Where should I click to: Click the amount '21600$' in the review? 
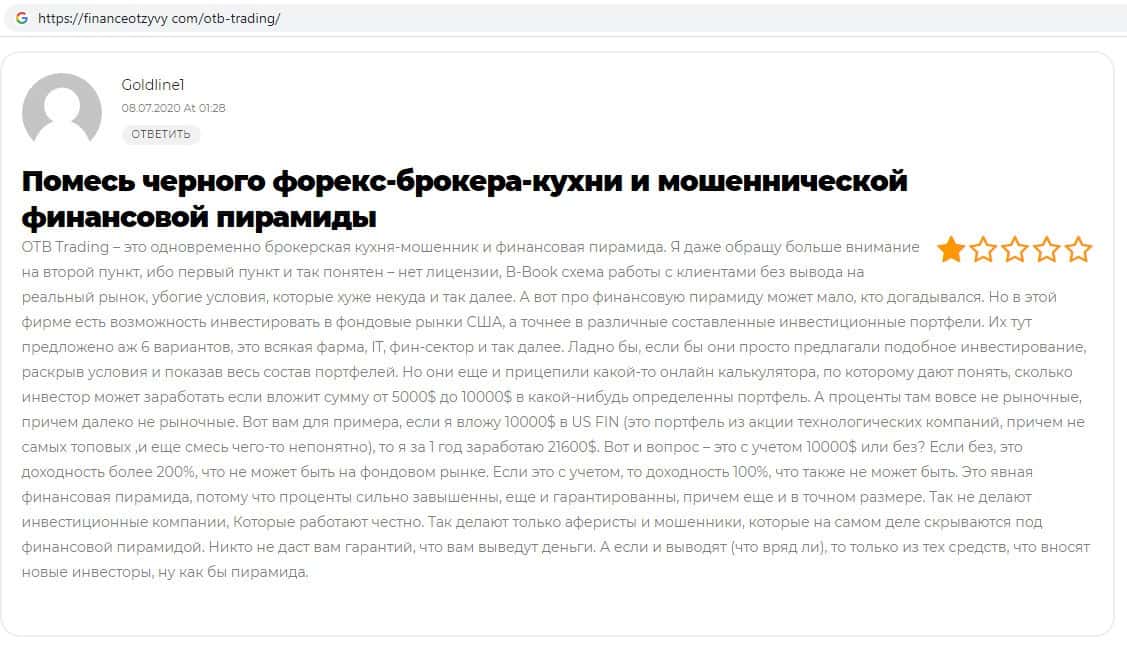pyautogui.click(x=573, y=447)
